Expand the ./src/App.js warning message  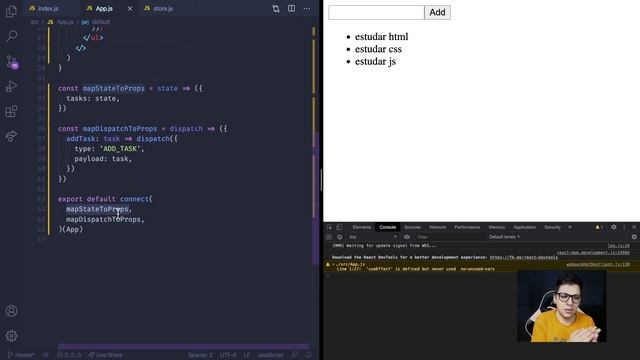tap(333, 265)
